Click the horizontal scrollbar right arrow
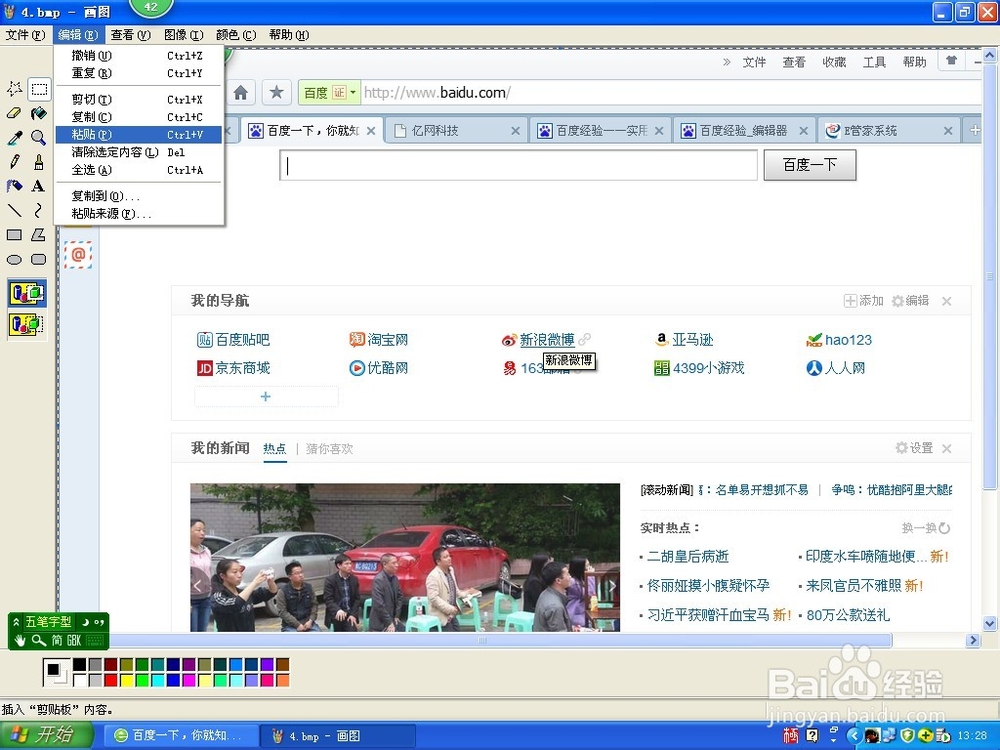This screenshot has width=1000, height=750. pos(973,640)
